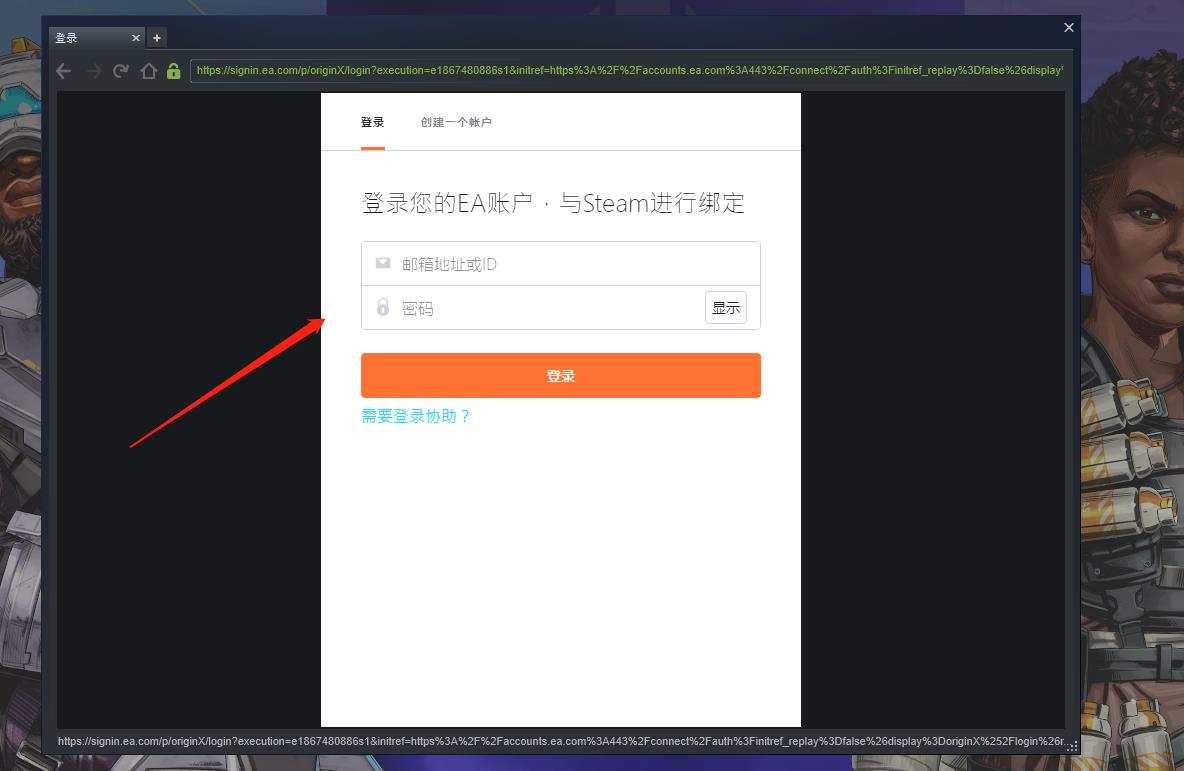The height and width of the screenshot is (771, 1184).
Task: Click the green padlock security icon
Action: pos(174,71)
